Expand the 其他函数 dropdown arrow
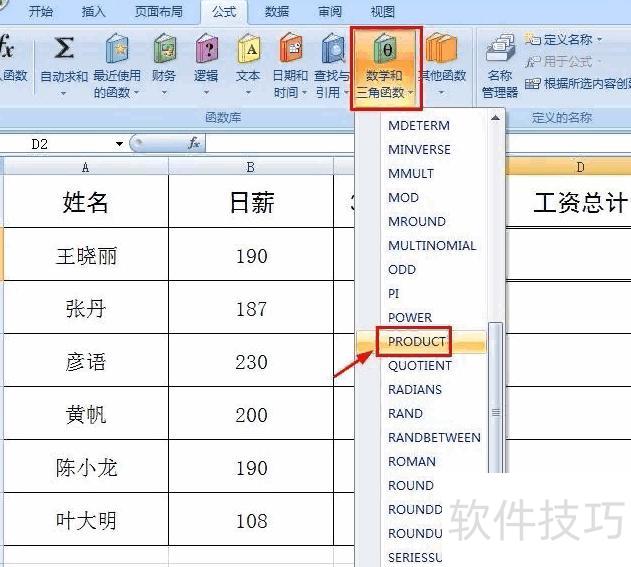Screen dimensions: 631x567 (441, 93)
